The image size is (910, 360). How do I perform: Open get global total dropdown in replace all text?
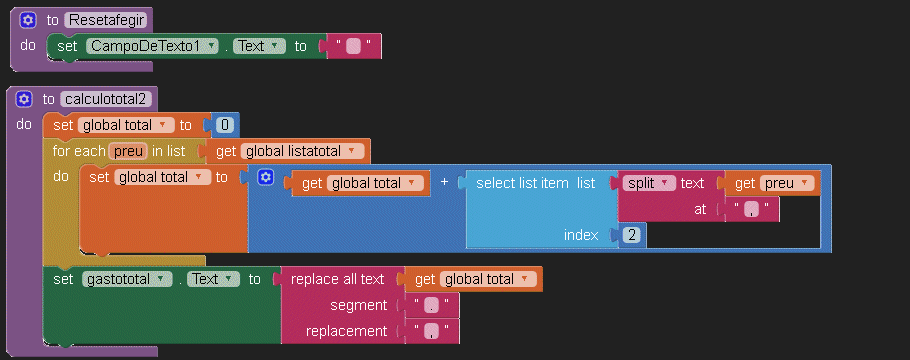point(488,279)
